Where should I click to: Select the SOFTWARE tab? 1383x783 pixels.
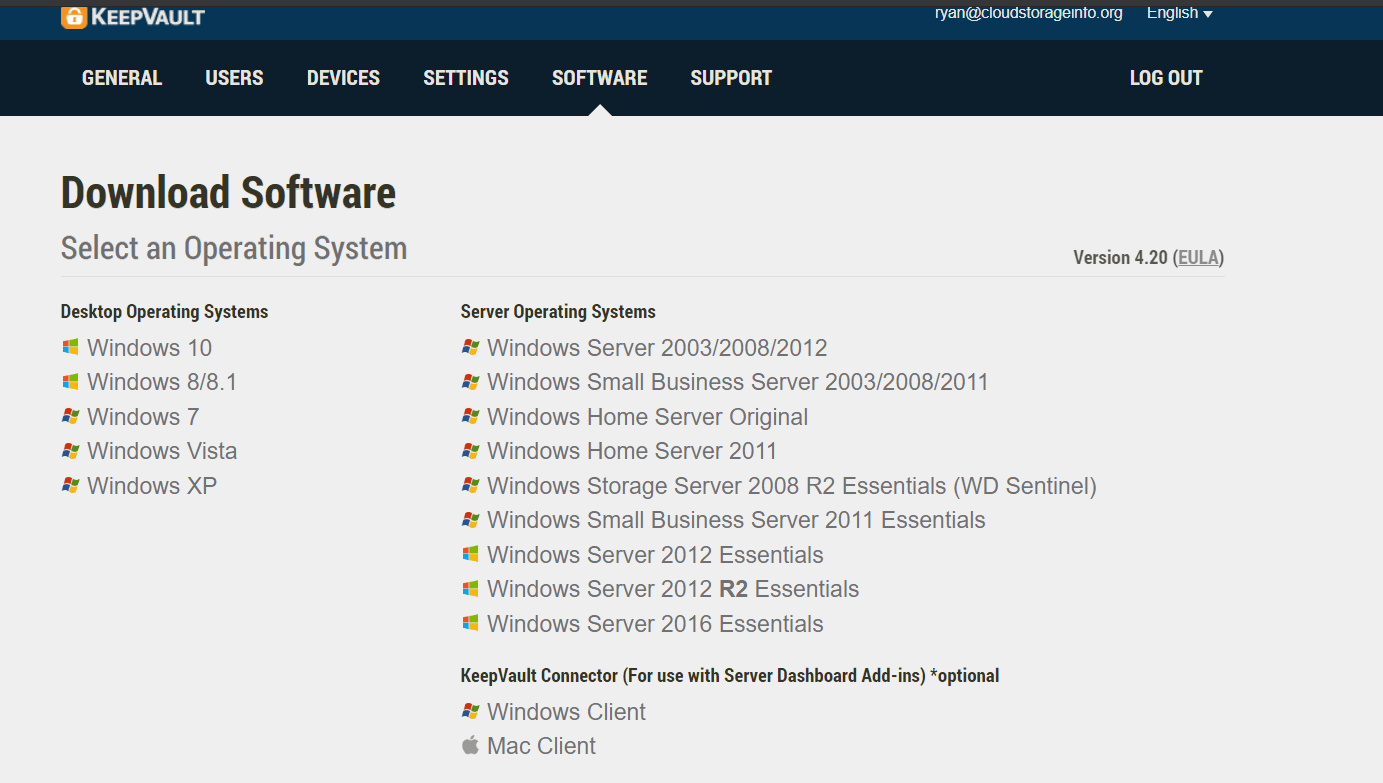[600, 78]
